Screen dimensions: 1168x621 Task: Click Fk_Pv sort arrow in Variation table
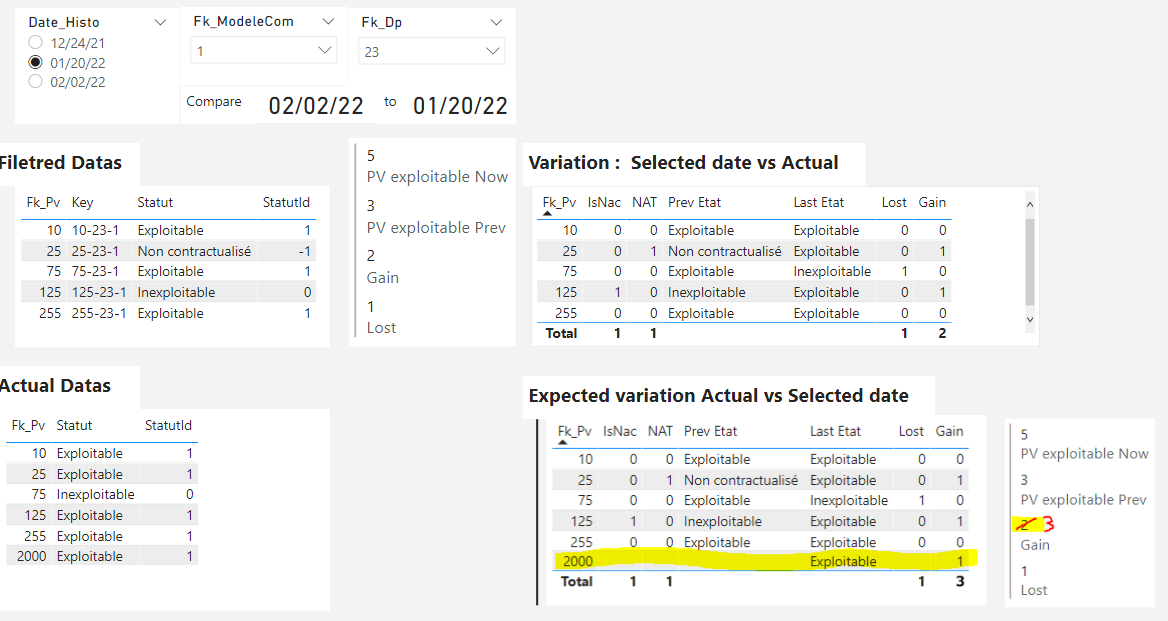point(548,214)
